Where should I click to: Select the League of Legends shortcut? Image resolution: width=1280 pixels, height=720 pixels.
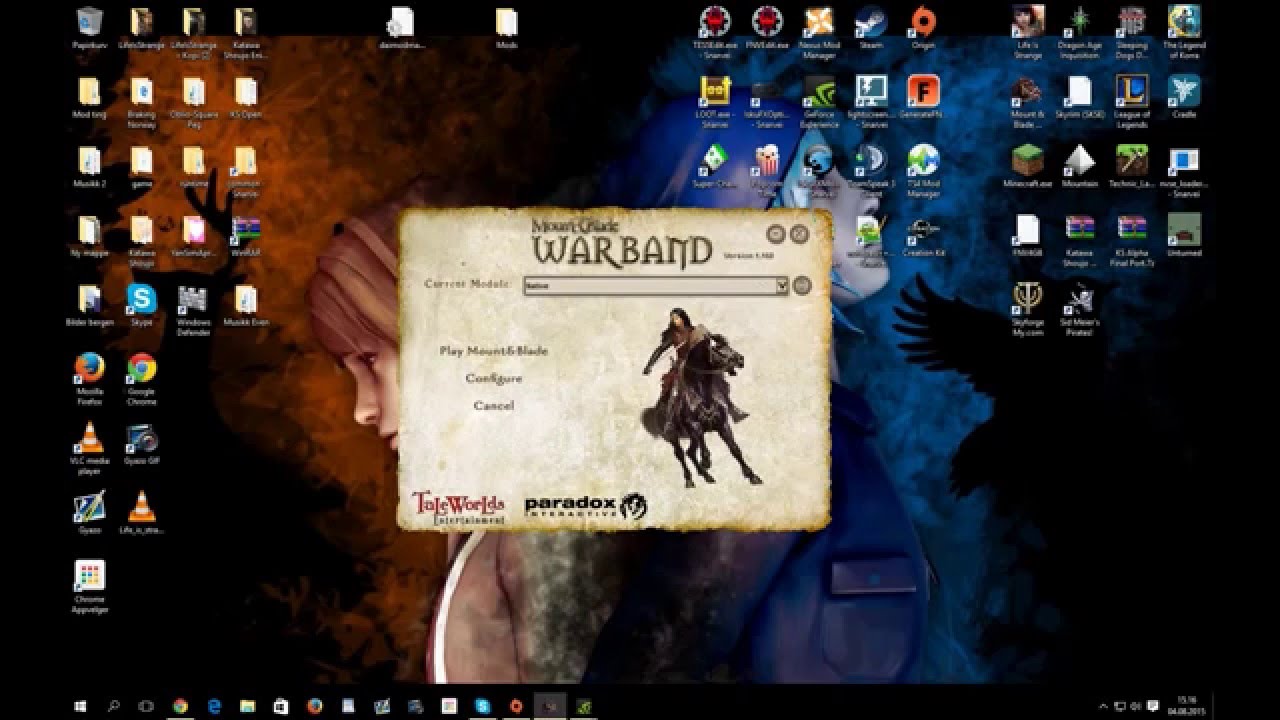point(1132,101)
